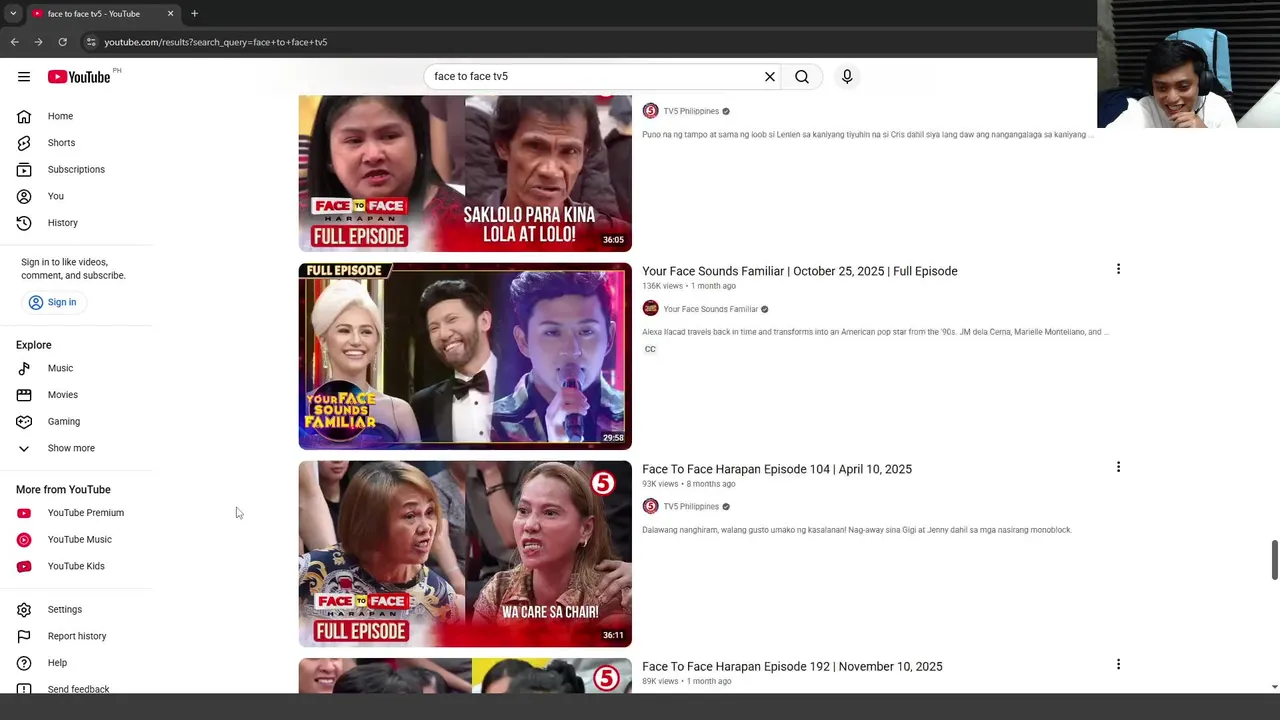Close the face to face tv5 tab
1280x720 pixels.
pos(170,14)
